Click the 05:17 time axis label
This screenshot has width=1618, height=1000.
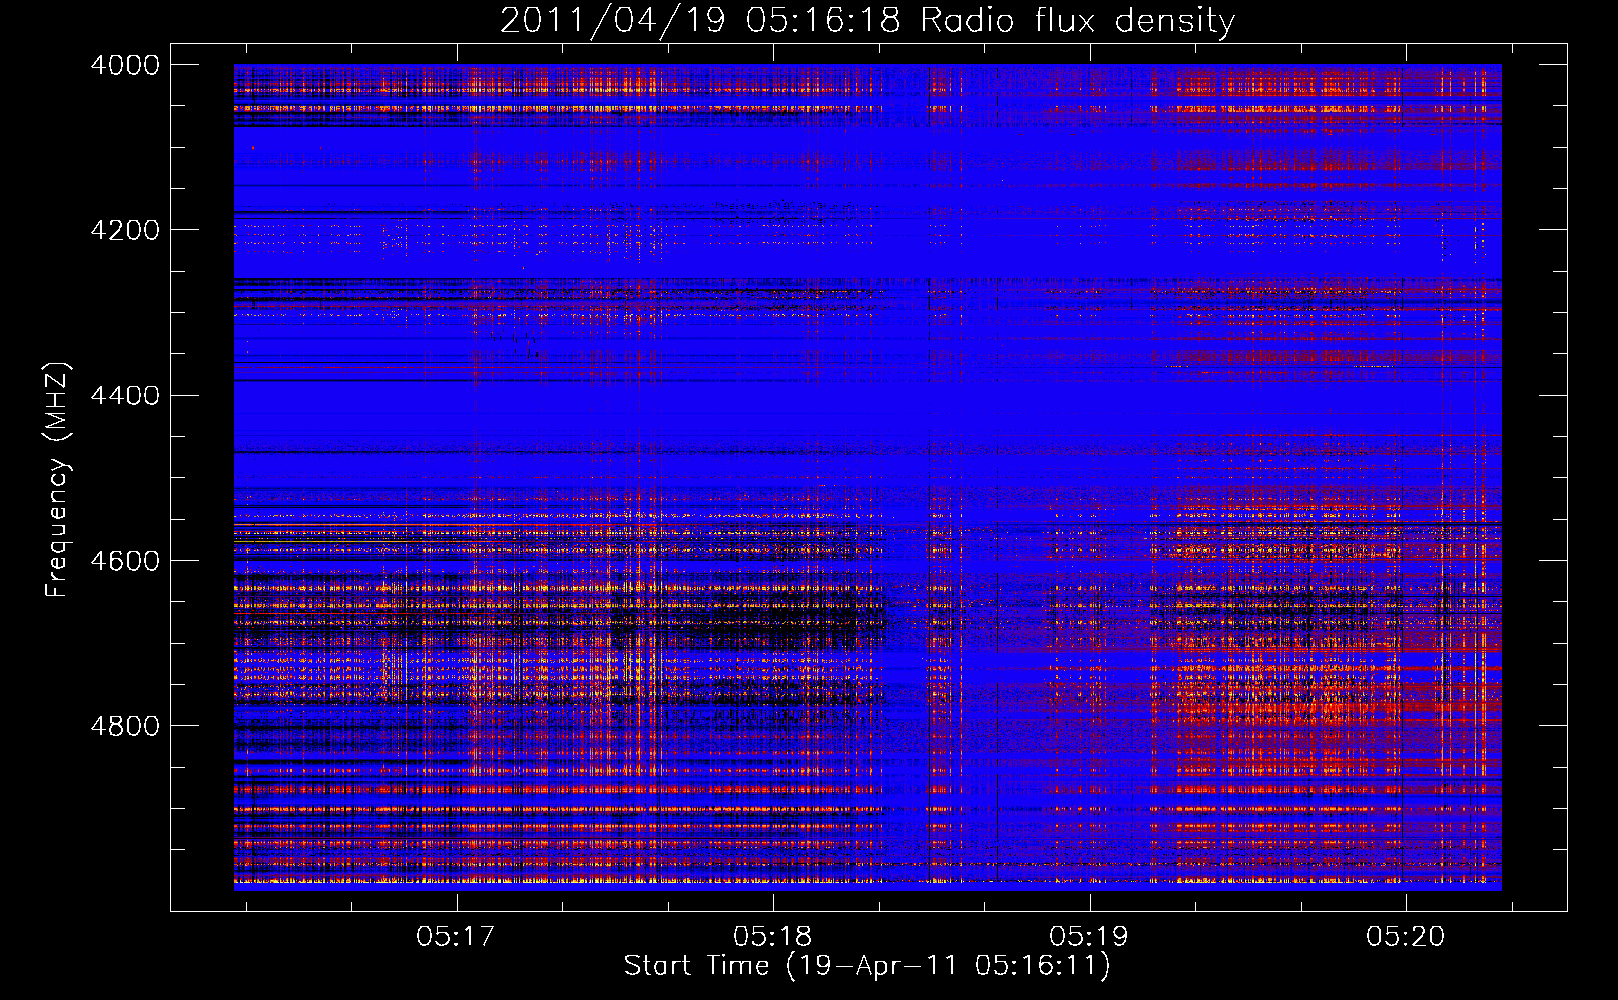pos(457,937)
